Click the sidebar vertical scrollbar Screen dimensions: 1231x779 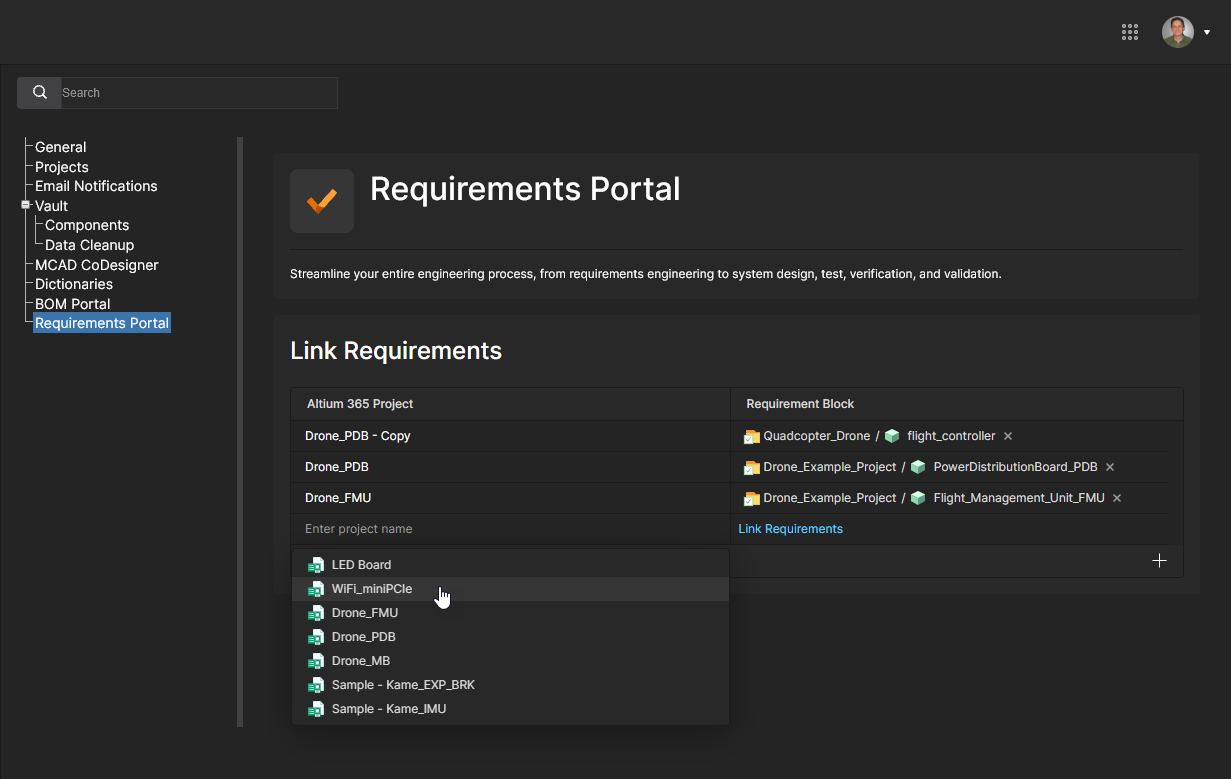[240, 430]
